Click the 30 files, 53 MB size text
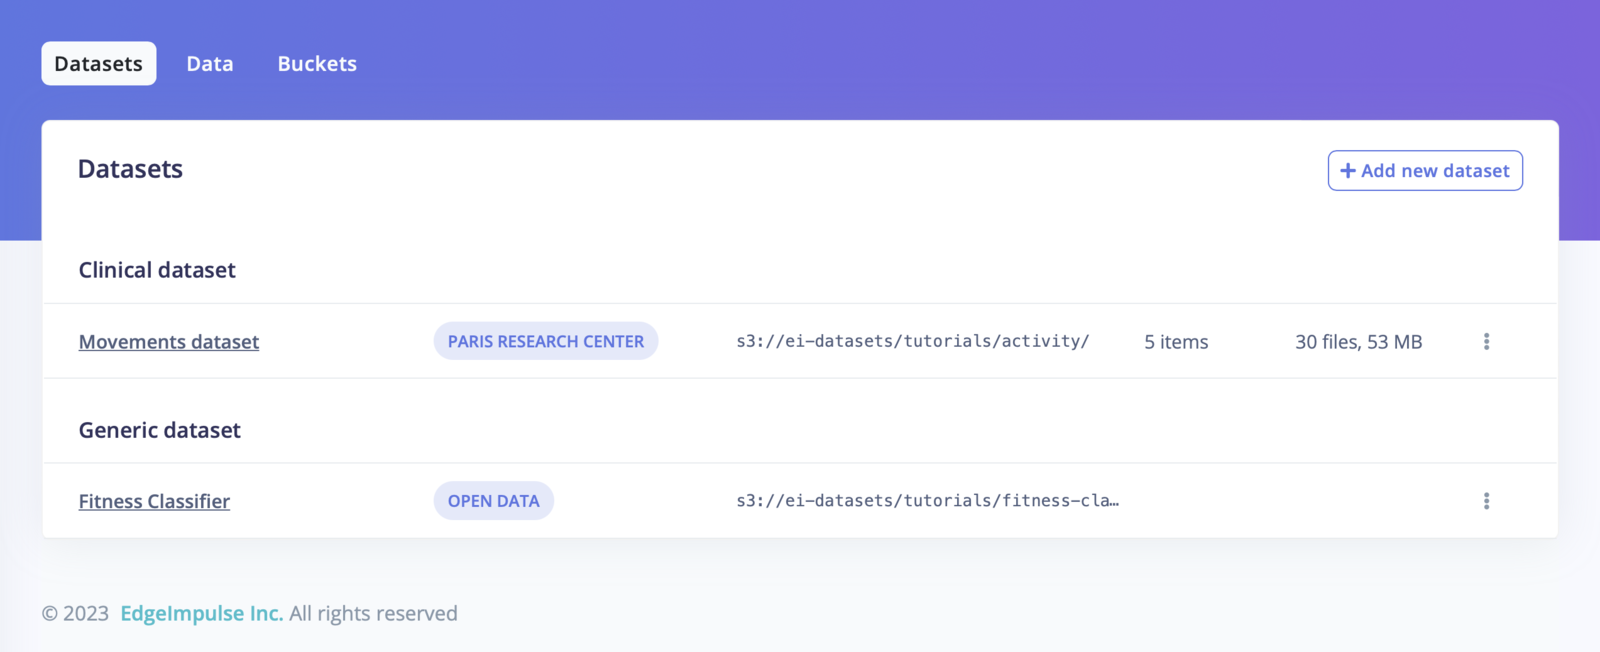 click(x=1359, y=342)
